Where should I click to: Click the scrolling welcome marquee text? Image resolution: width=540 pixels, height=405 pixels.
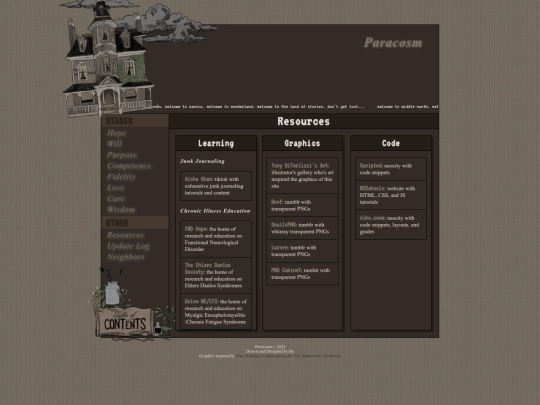click(x=295, y=107)
